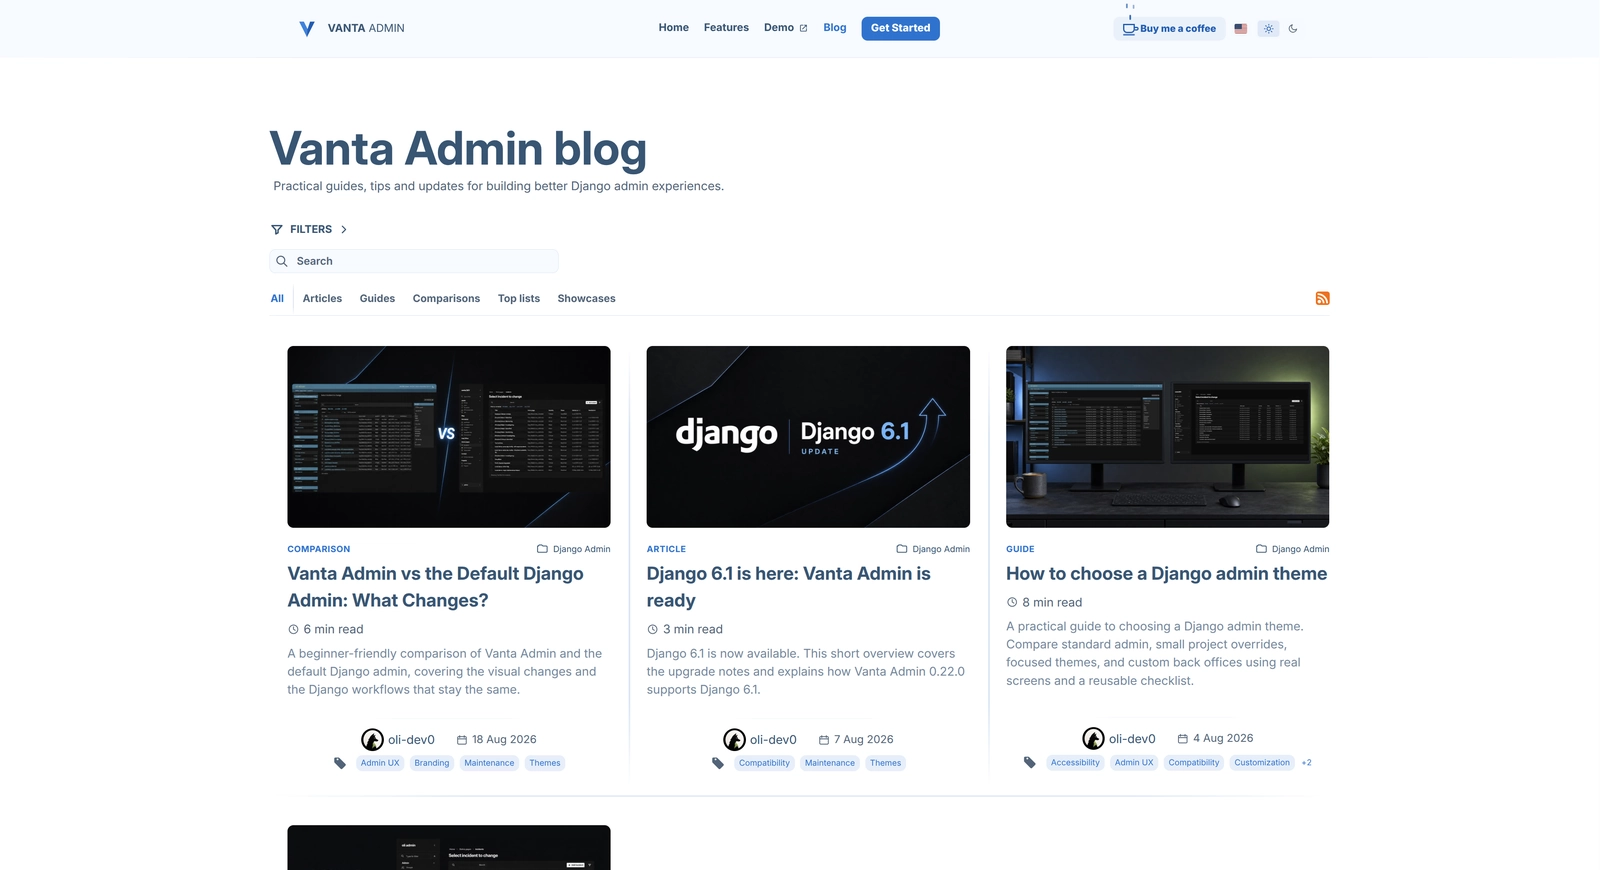The image size is (1600, 870).
Task: Click Compatibility tag on Django 6.1 card
Action: (764, 763)
